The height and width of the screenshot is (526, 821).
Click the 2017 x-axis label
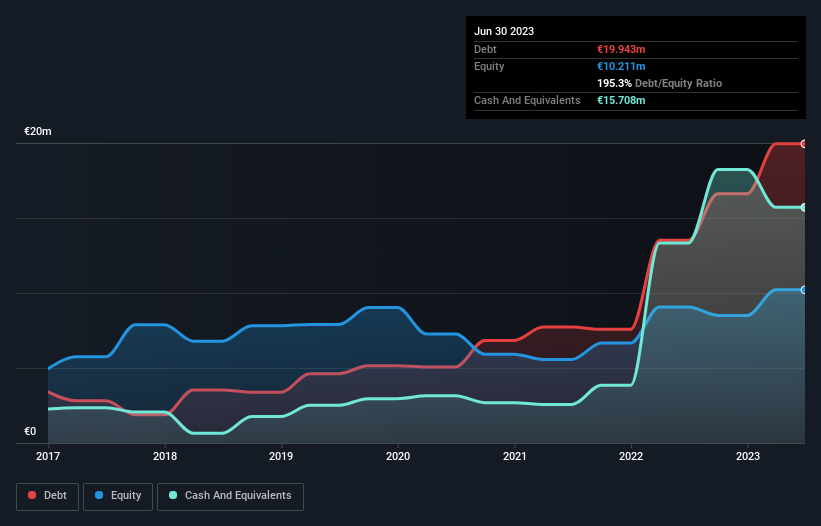coord(48,456)
